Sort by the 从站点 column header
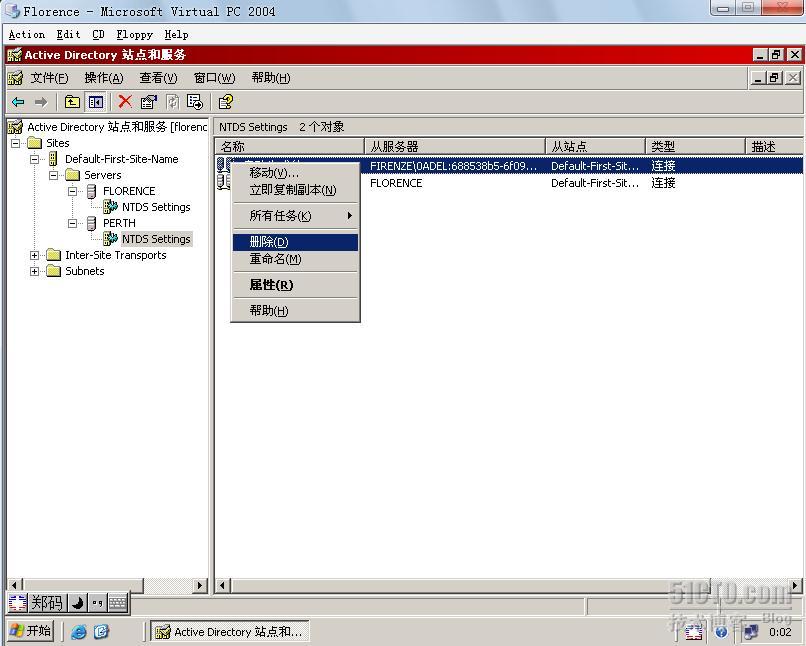The height and width of the screenshot is (646, 806). 595,146
